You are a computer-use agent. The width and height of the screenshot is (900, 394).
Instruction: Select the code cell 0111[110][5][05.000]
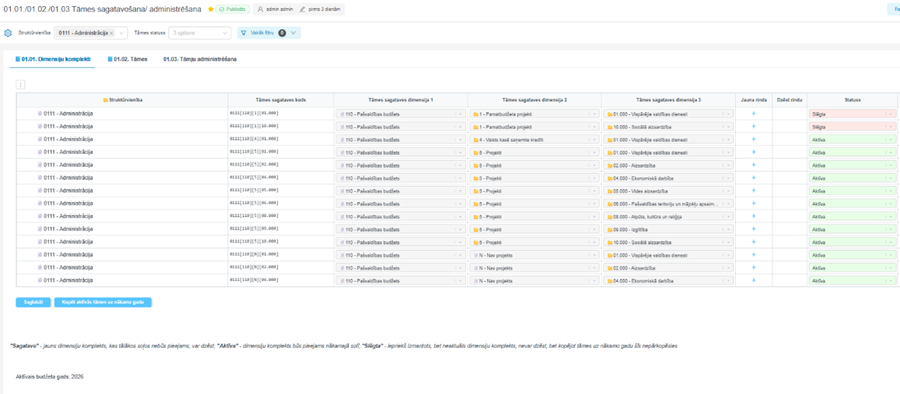[x=281, y=190]
